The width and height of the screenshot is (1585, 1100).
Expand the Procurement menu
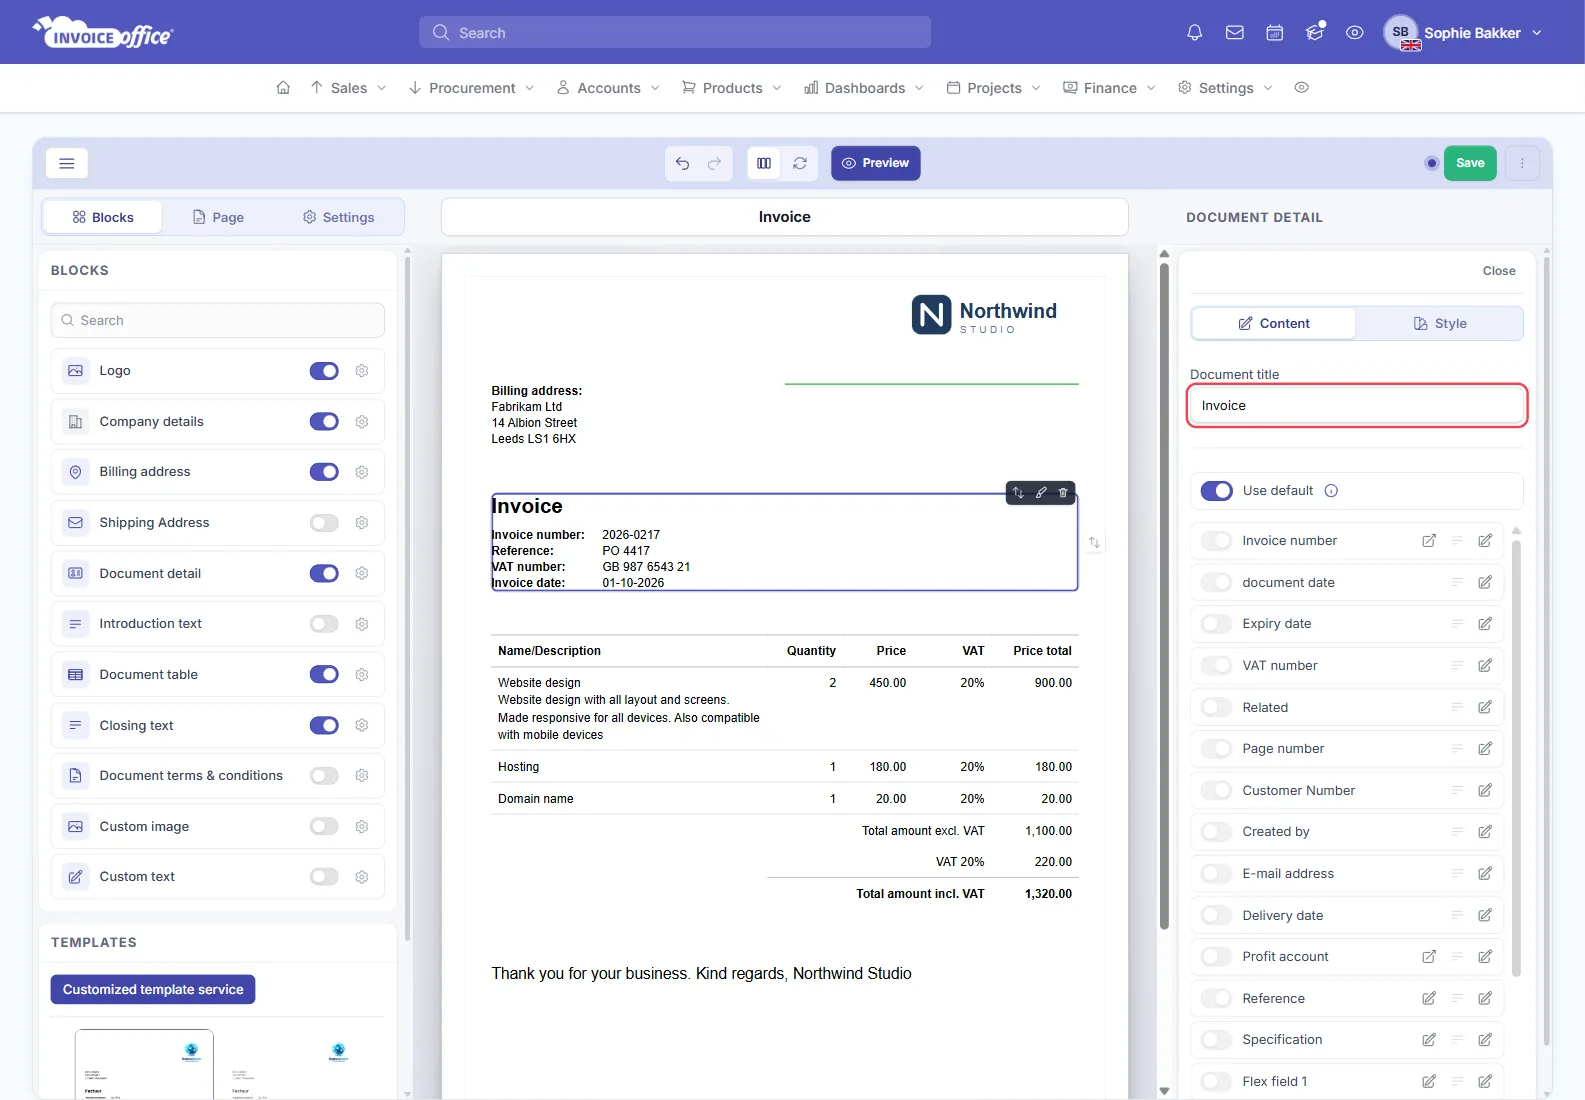(471, 88)
